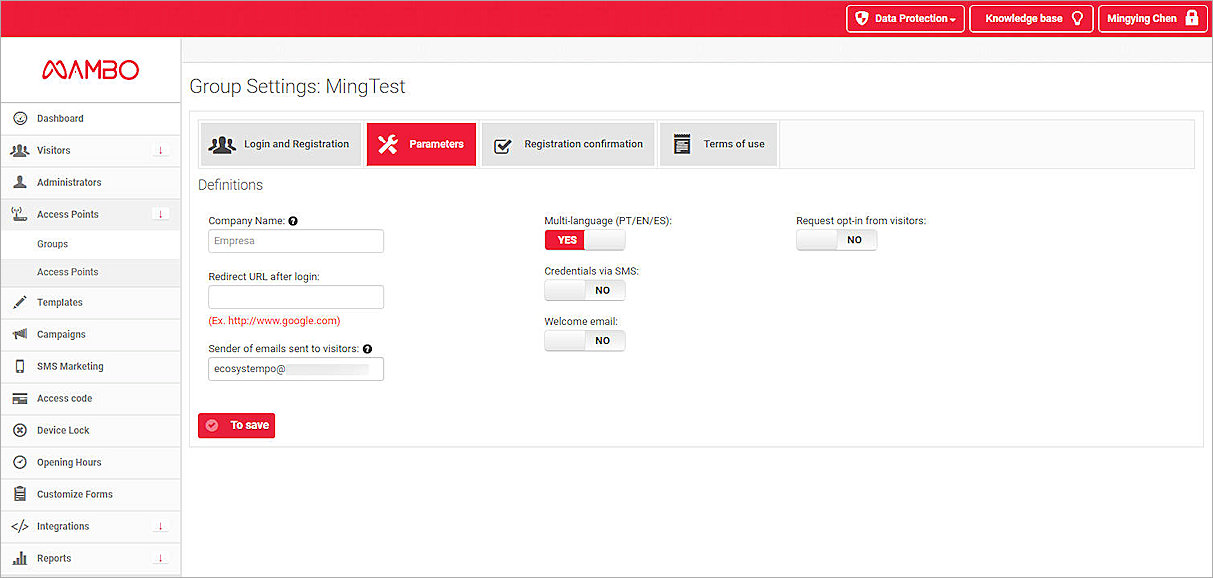Click the Redirect URL after login field

pos(296,297)
